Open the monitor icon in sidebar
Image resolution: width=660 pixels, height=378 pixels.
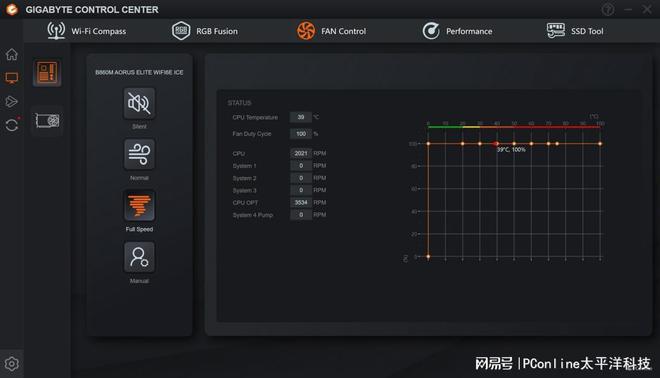pyautogui.click(x=12, y=78)
